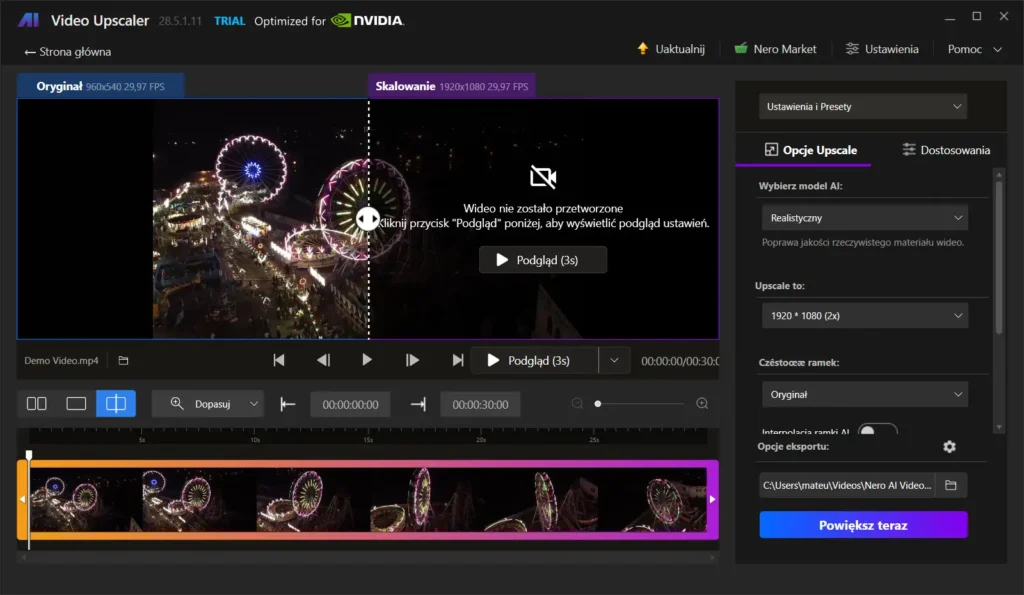
Task: Click the Powiększ teraz button
Action: click(863, 525)
